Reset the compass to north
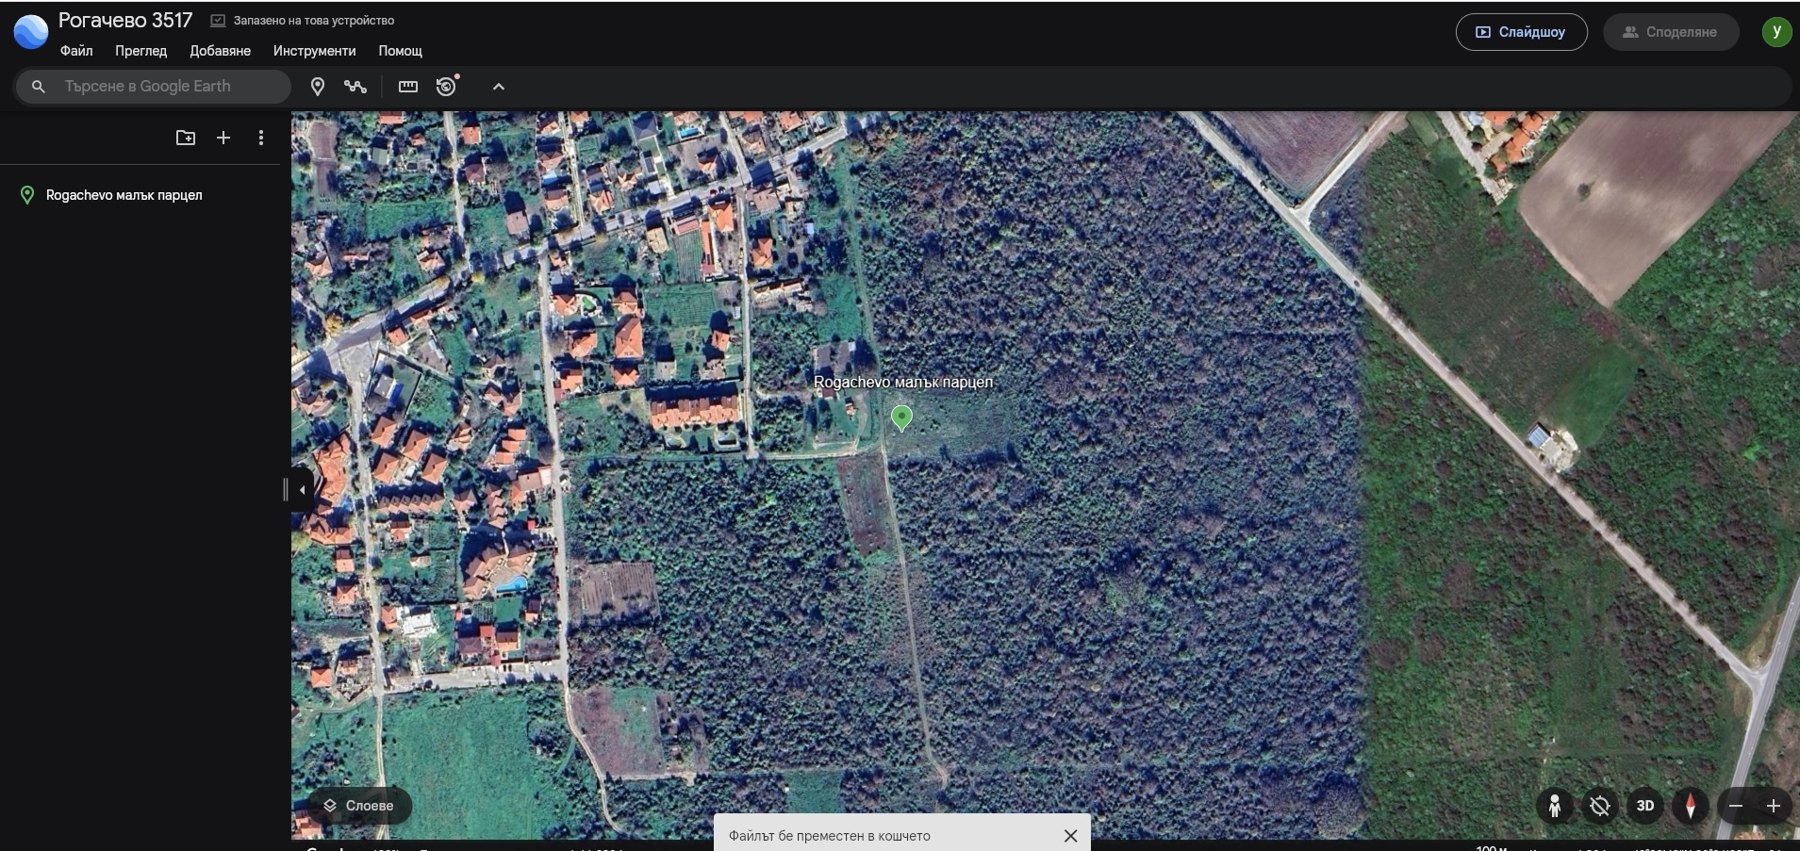Viewport: 1800px width, 851px height. [1691, 806]
